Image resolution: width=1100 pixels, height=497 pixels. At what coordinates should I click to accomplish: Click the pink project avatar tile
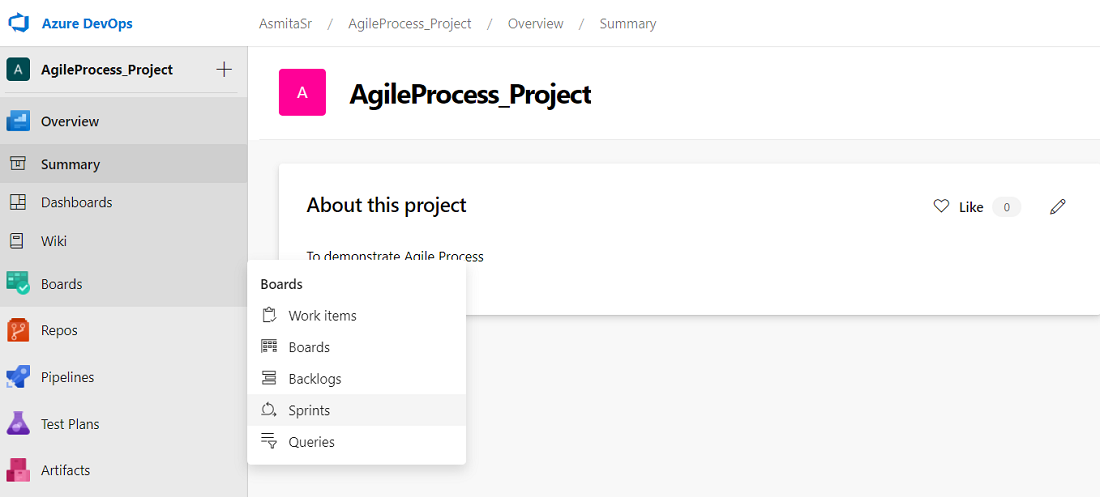click(x=302, y=93)
